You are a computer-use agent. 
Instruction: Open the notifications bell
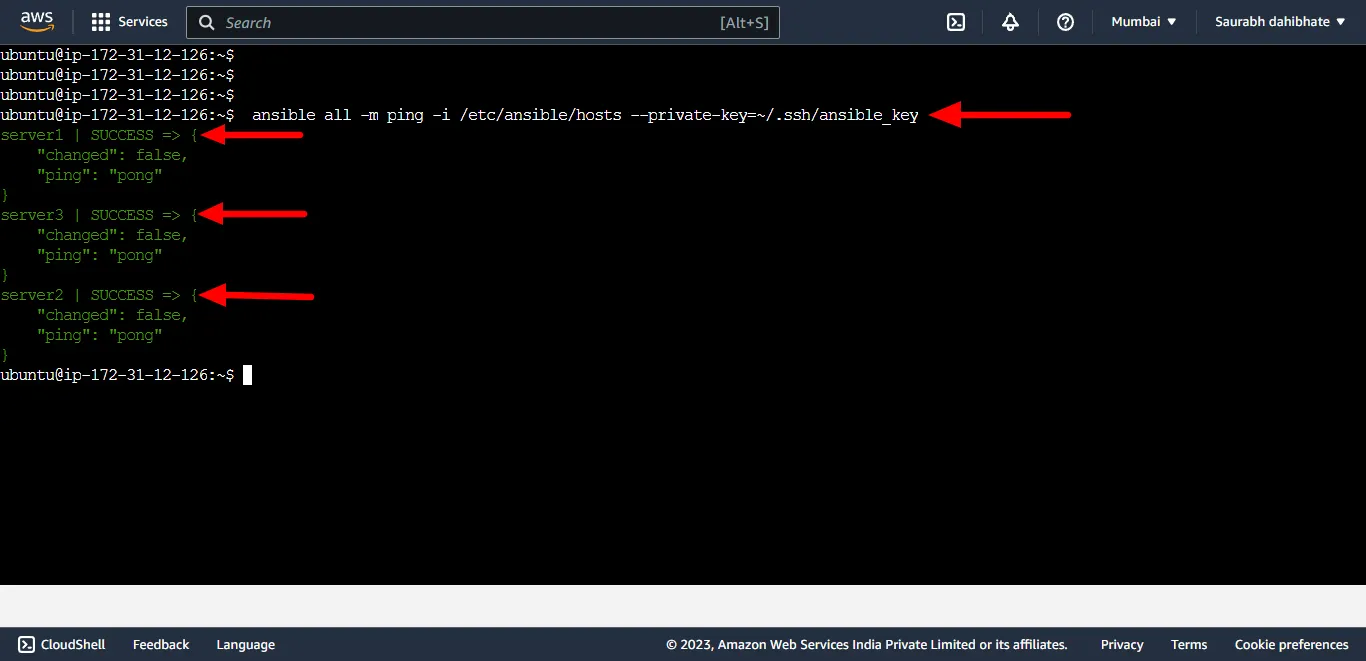coord(1011,22)
